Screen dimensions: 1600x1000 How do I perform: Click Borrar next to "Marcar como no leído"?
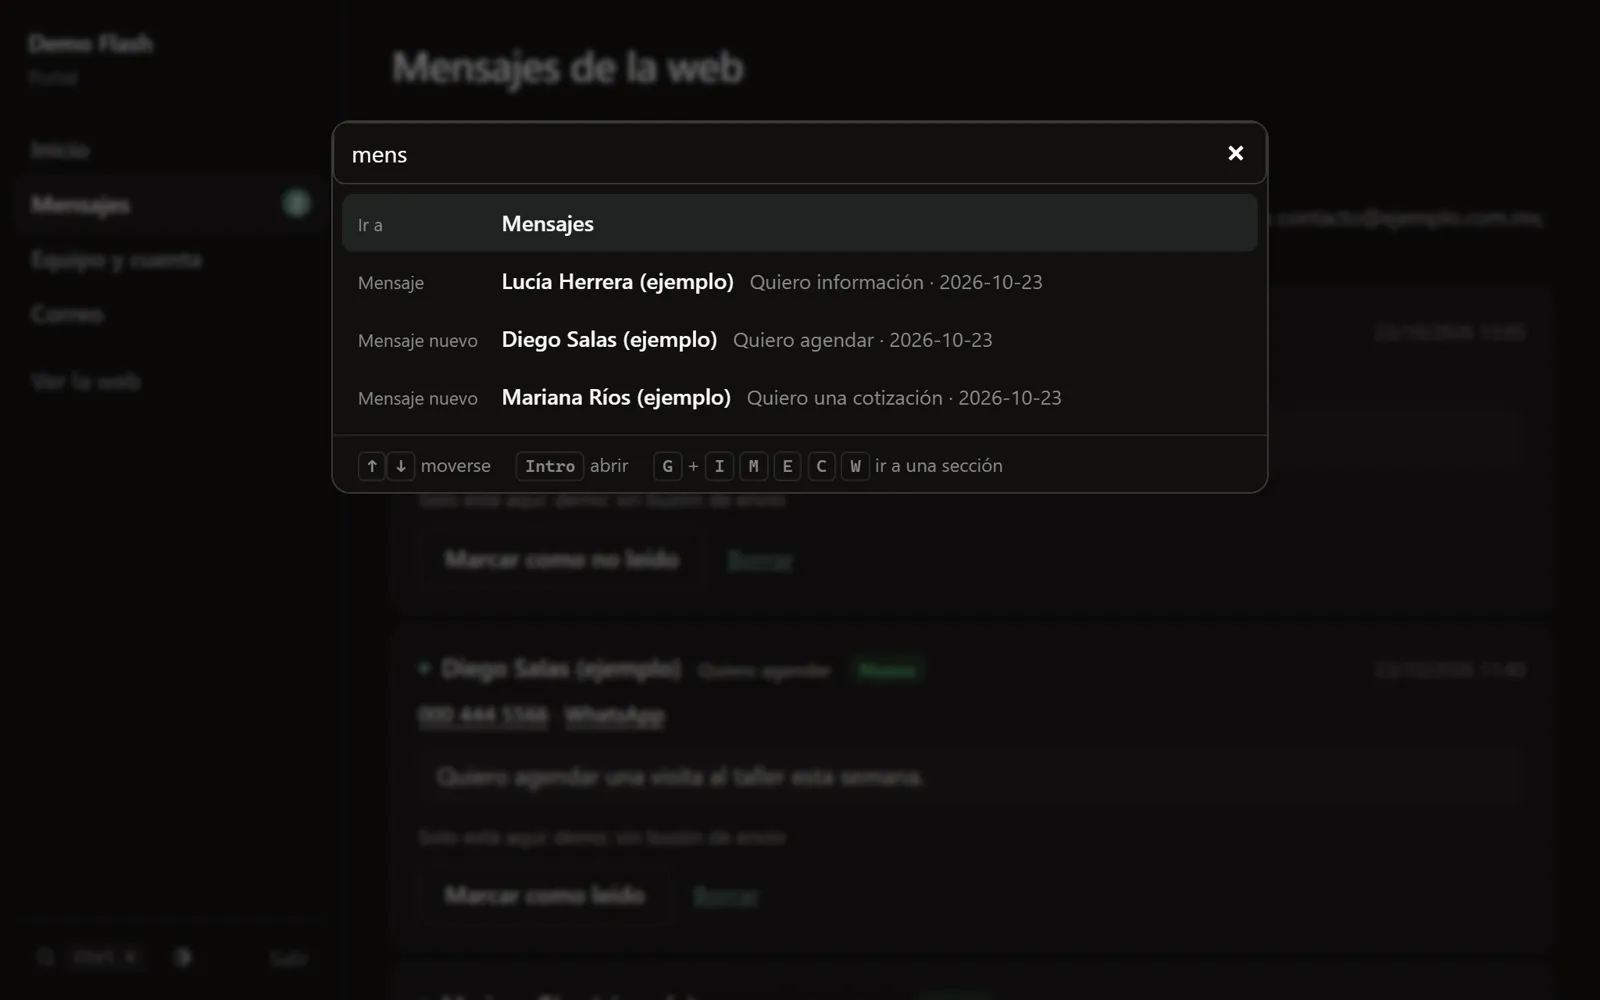(760, 560)
